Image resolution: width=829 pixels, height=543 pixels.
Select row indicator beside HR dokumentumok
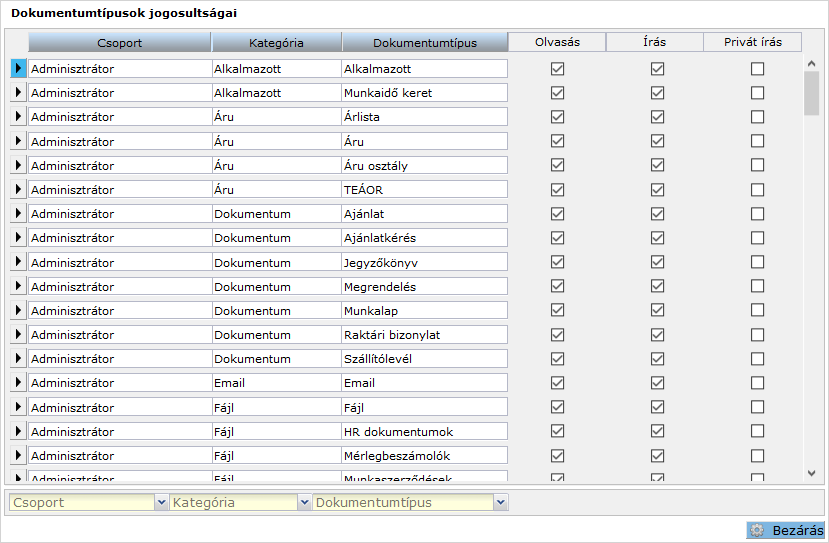click(x=18, y=432)
